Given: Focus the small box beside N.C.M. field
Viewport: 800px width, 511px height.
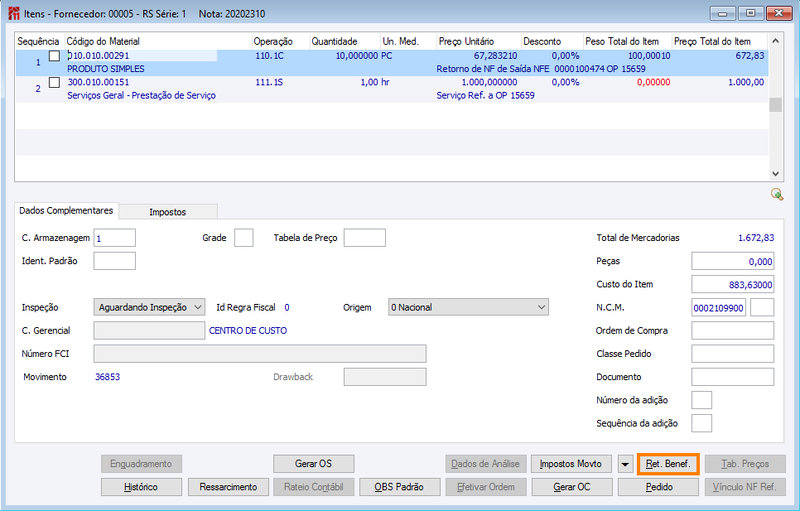Looking at the screenshot, I should (x=762, y=308).
